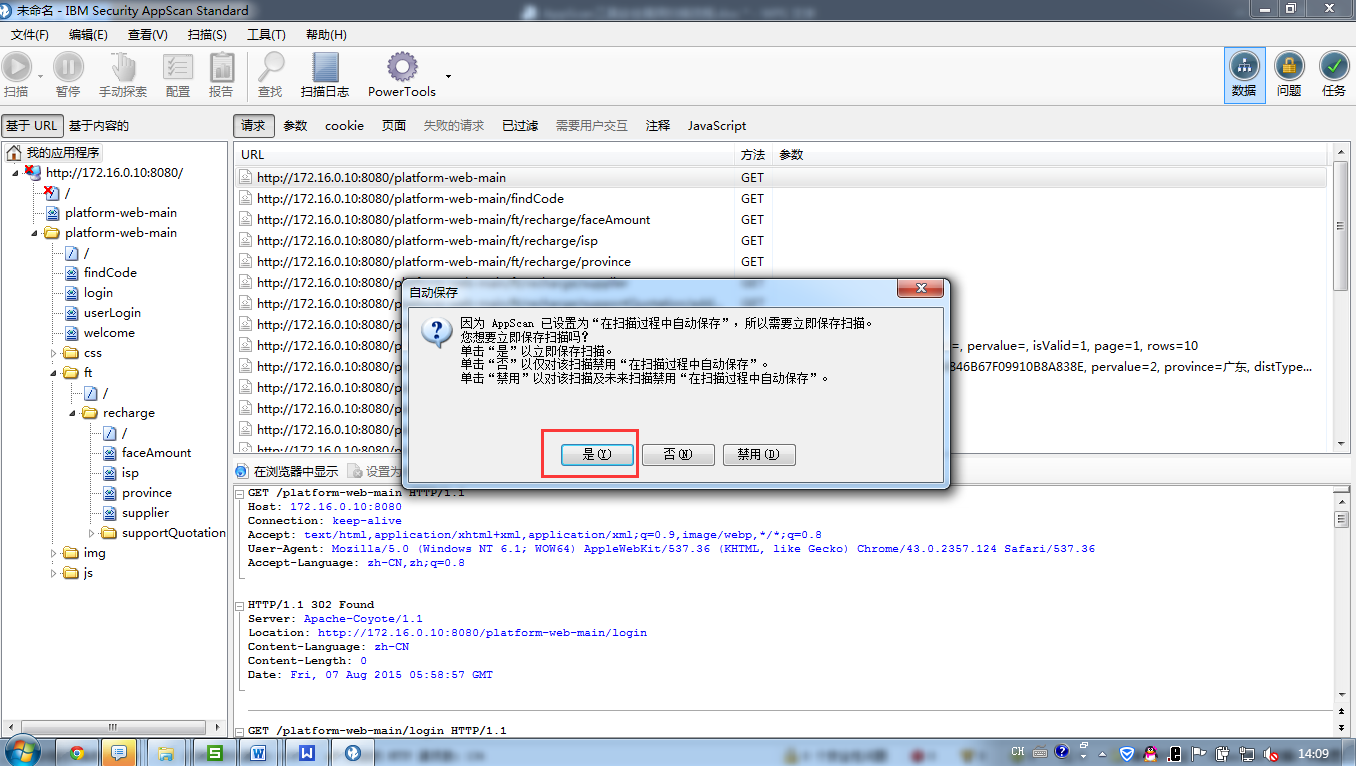This screenshot has width=1356, height=766.
Task: Open the Windows Start orb
Action: (22, 752)
